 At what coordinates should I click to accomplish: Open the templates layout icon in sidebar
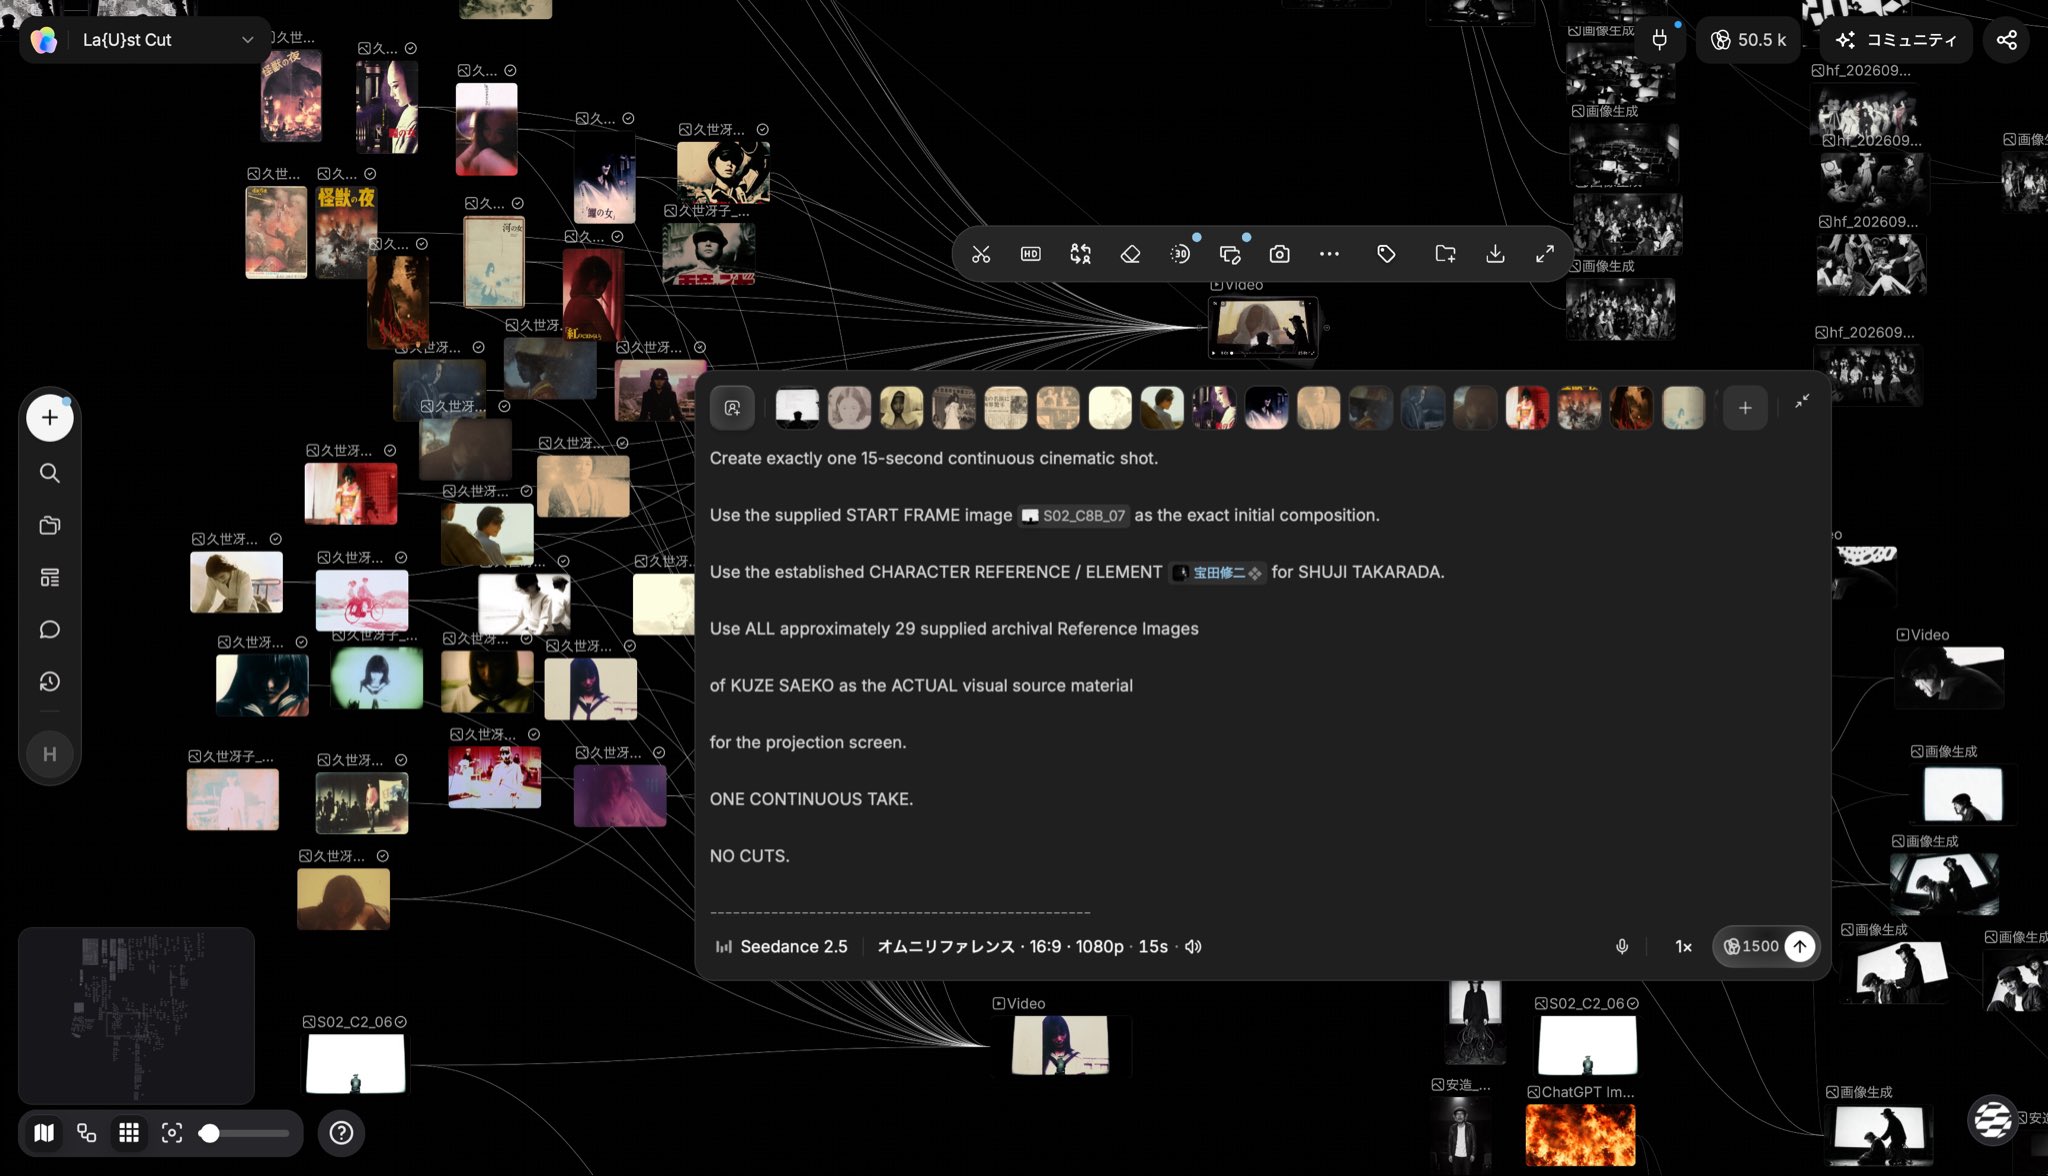pos(49,577)
